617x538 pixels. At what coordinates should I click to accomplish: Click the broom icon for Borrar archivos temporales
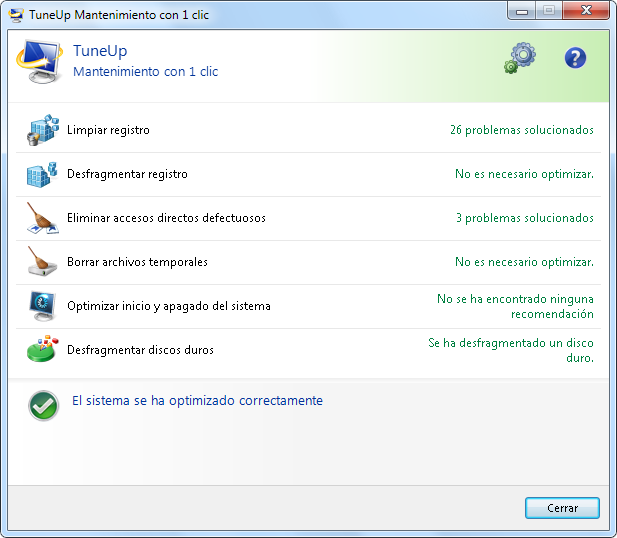(x=42, y=262)
